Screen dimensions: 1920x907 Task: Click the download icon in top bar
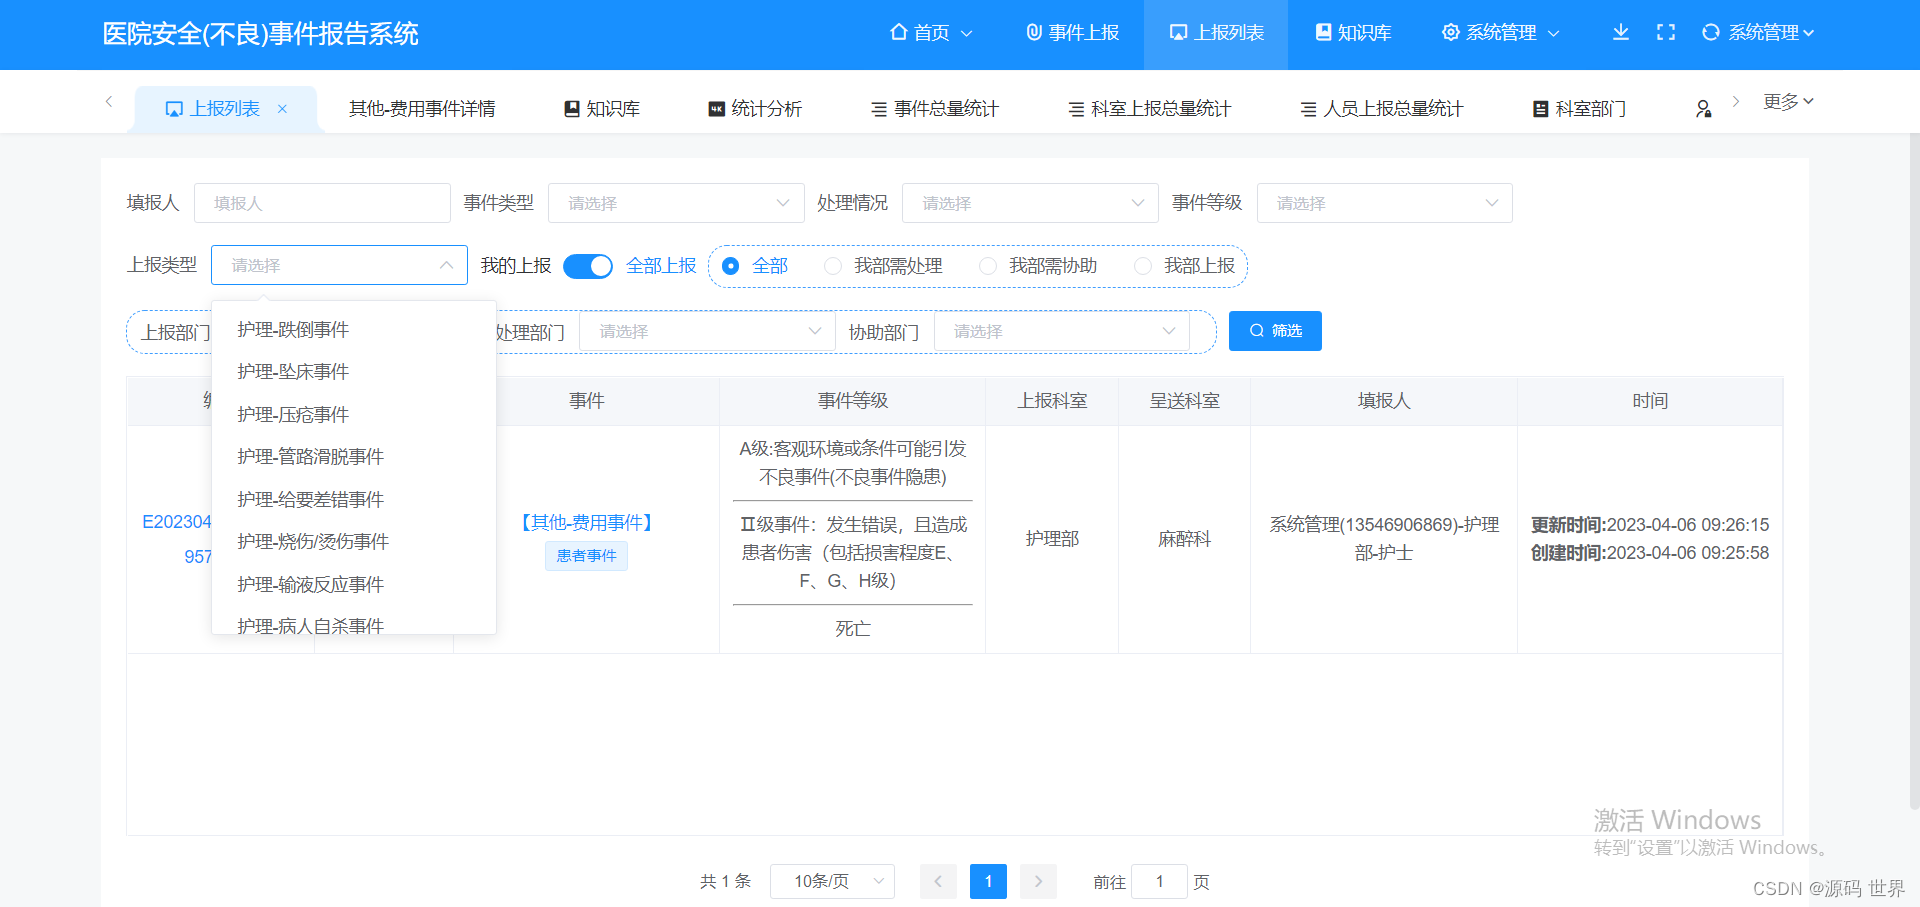(1621, 32)
